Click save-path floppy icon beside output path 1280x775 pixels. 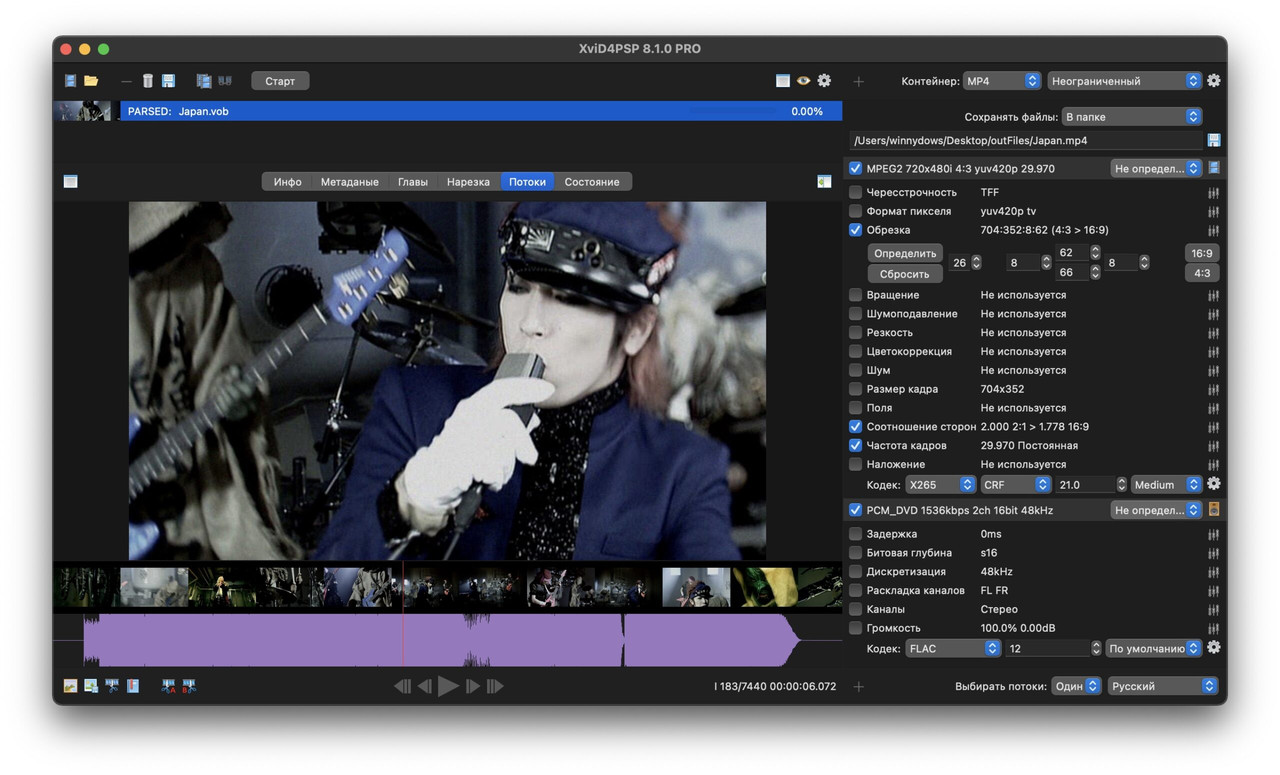coord(1214,141)
